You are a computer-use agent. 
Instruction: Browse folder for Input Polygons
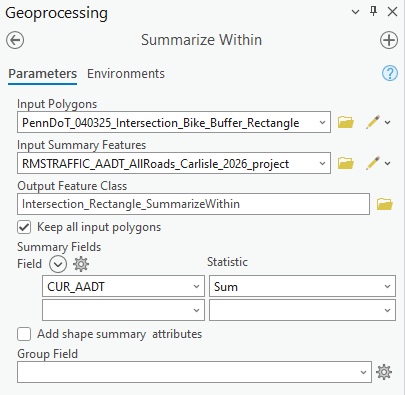pyautogui.click(x=346, y=122)
